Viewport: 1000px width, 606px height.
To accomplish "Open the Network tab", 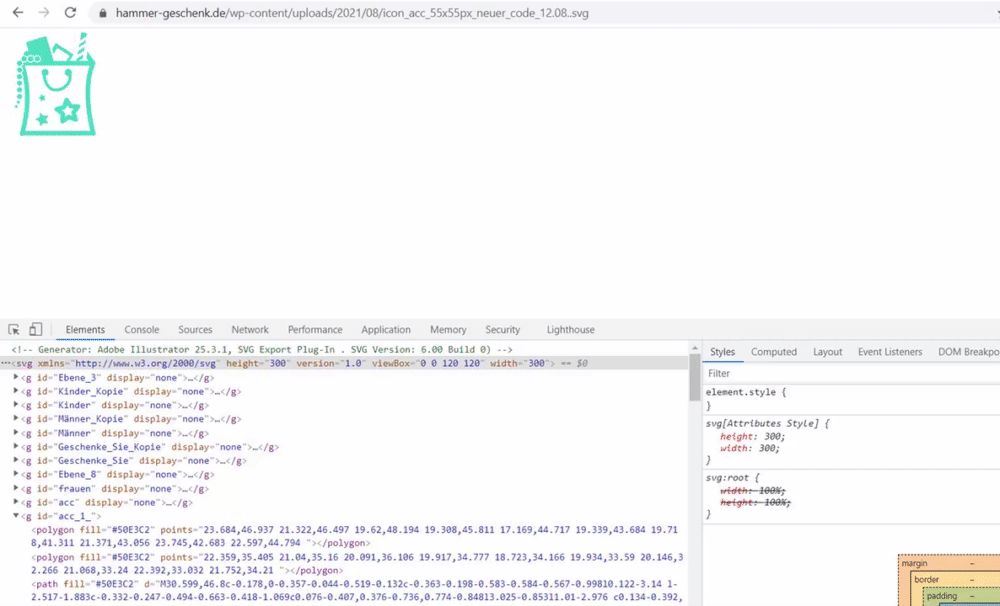I will pyautogui.click(x=250, y=330).
